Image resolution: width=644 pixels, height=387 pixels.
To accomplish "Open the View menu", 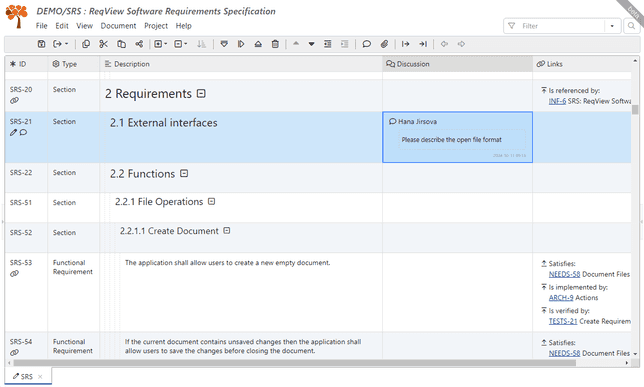I will (84, 26).
